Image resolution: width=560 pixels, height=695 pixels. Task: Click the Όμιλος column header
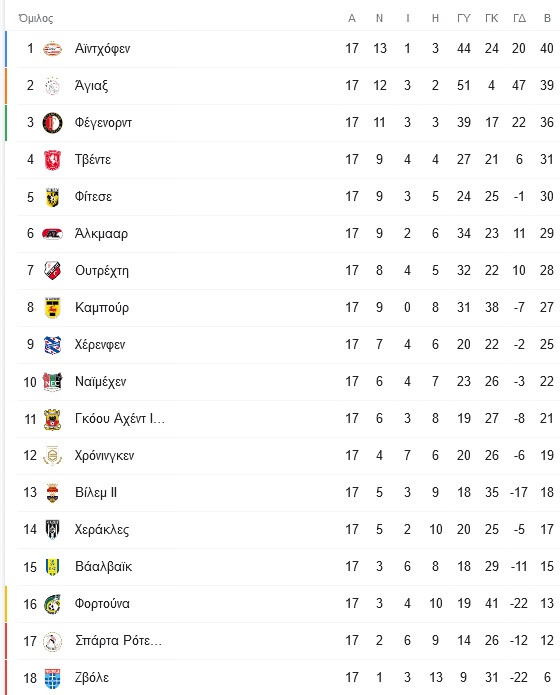click(35, 18)
